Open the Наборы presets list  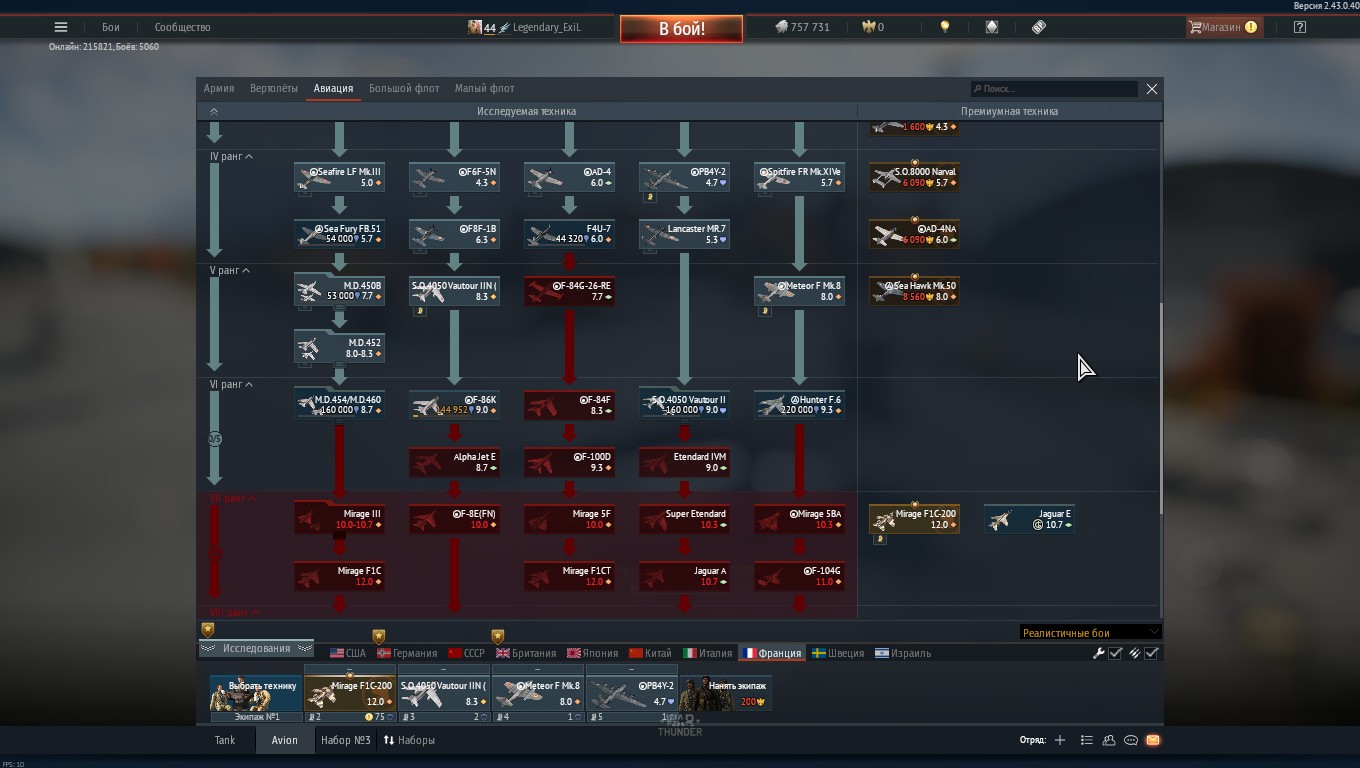pyautogui.click(x=409, y=740)
